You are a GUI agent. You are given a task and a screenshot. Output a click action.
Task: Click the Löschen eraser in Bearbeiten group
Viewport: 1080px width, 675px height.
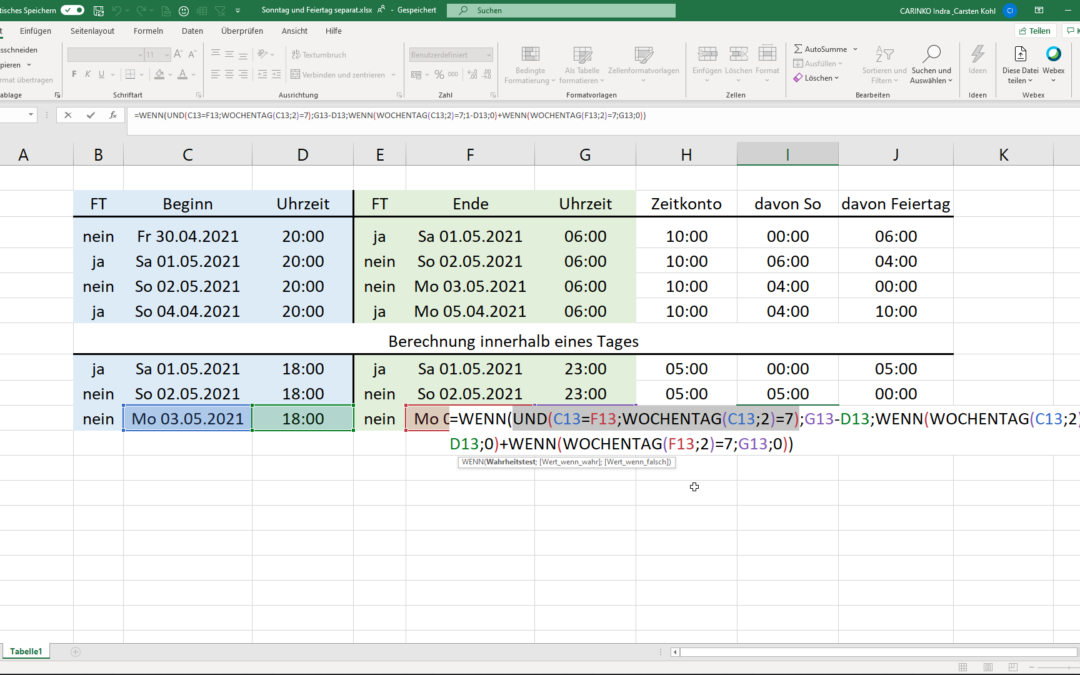pyautogui.click(x=798, y=77)
